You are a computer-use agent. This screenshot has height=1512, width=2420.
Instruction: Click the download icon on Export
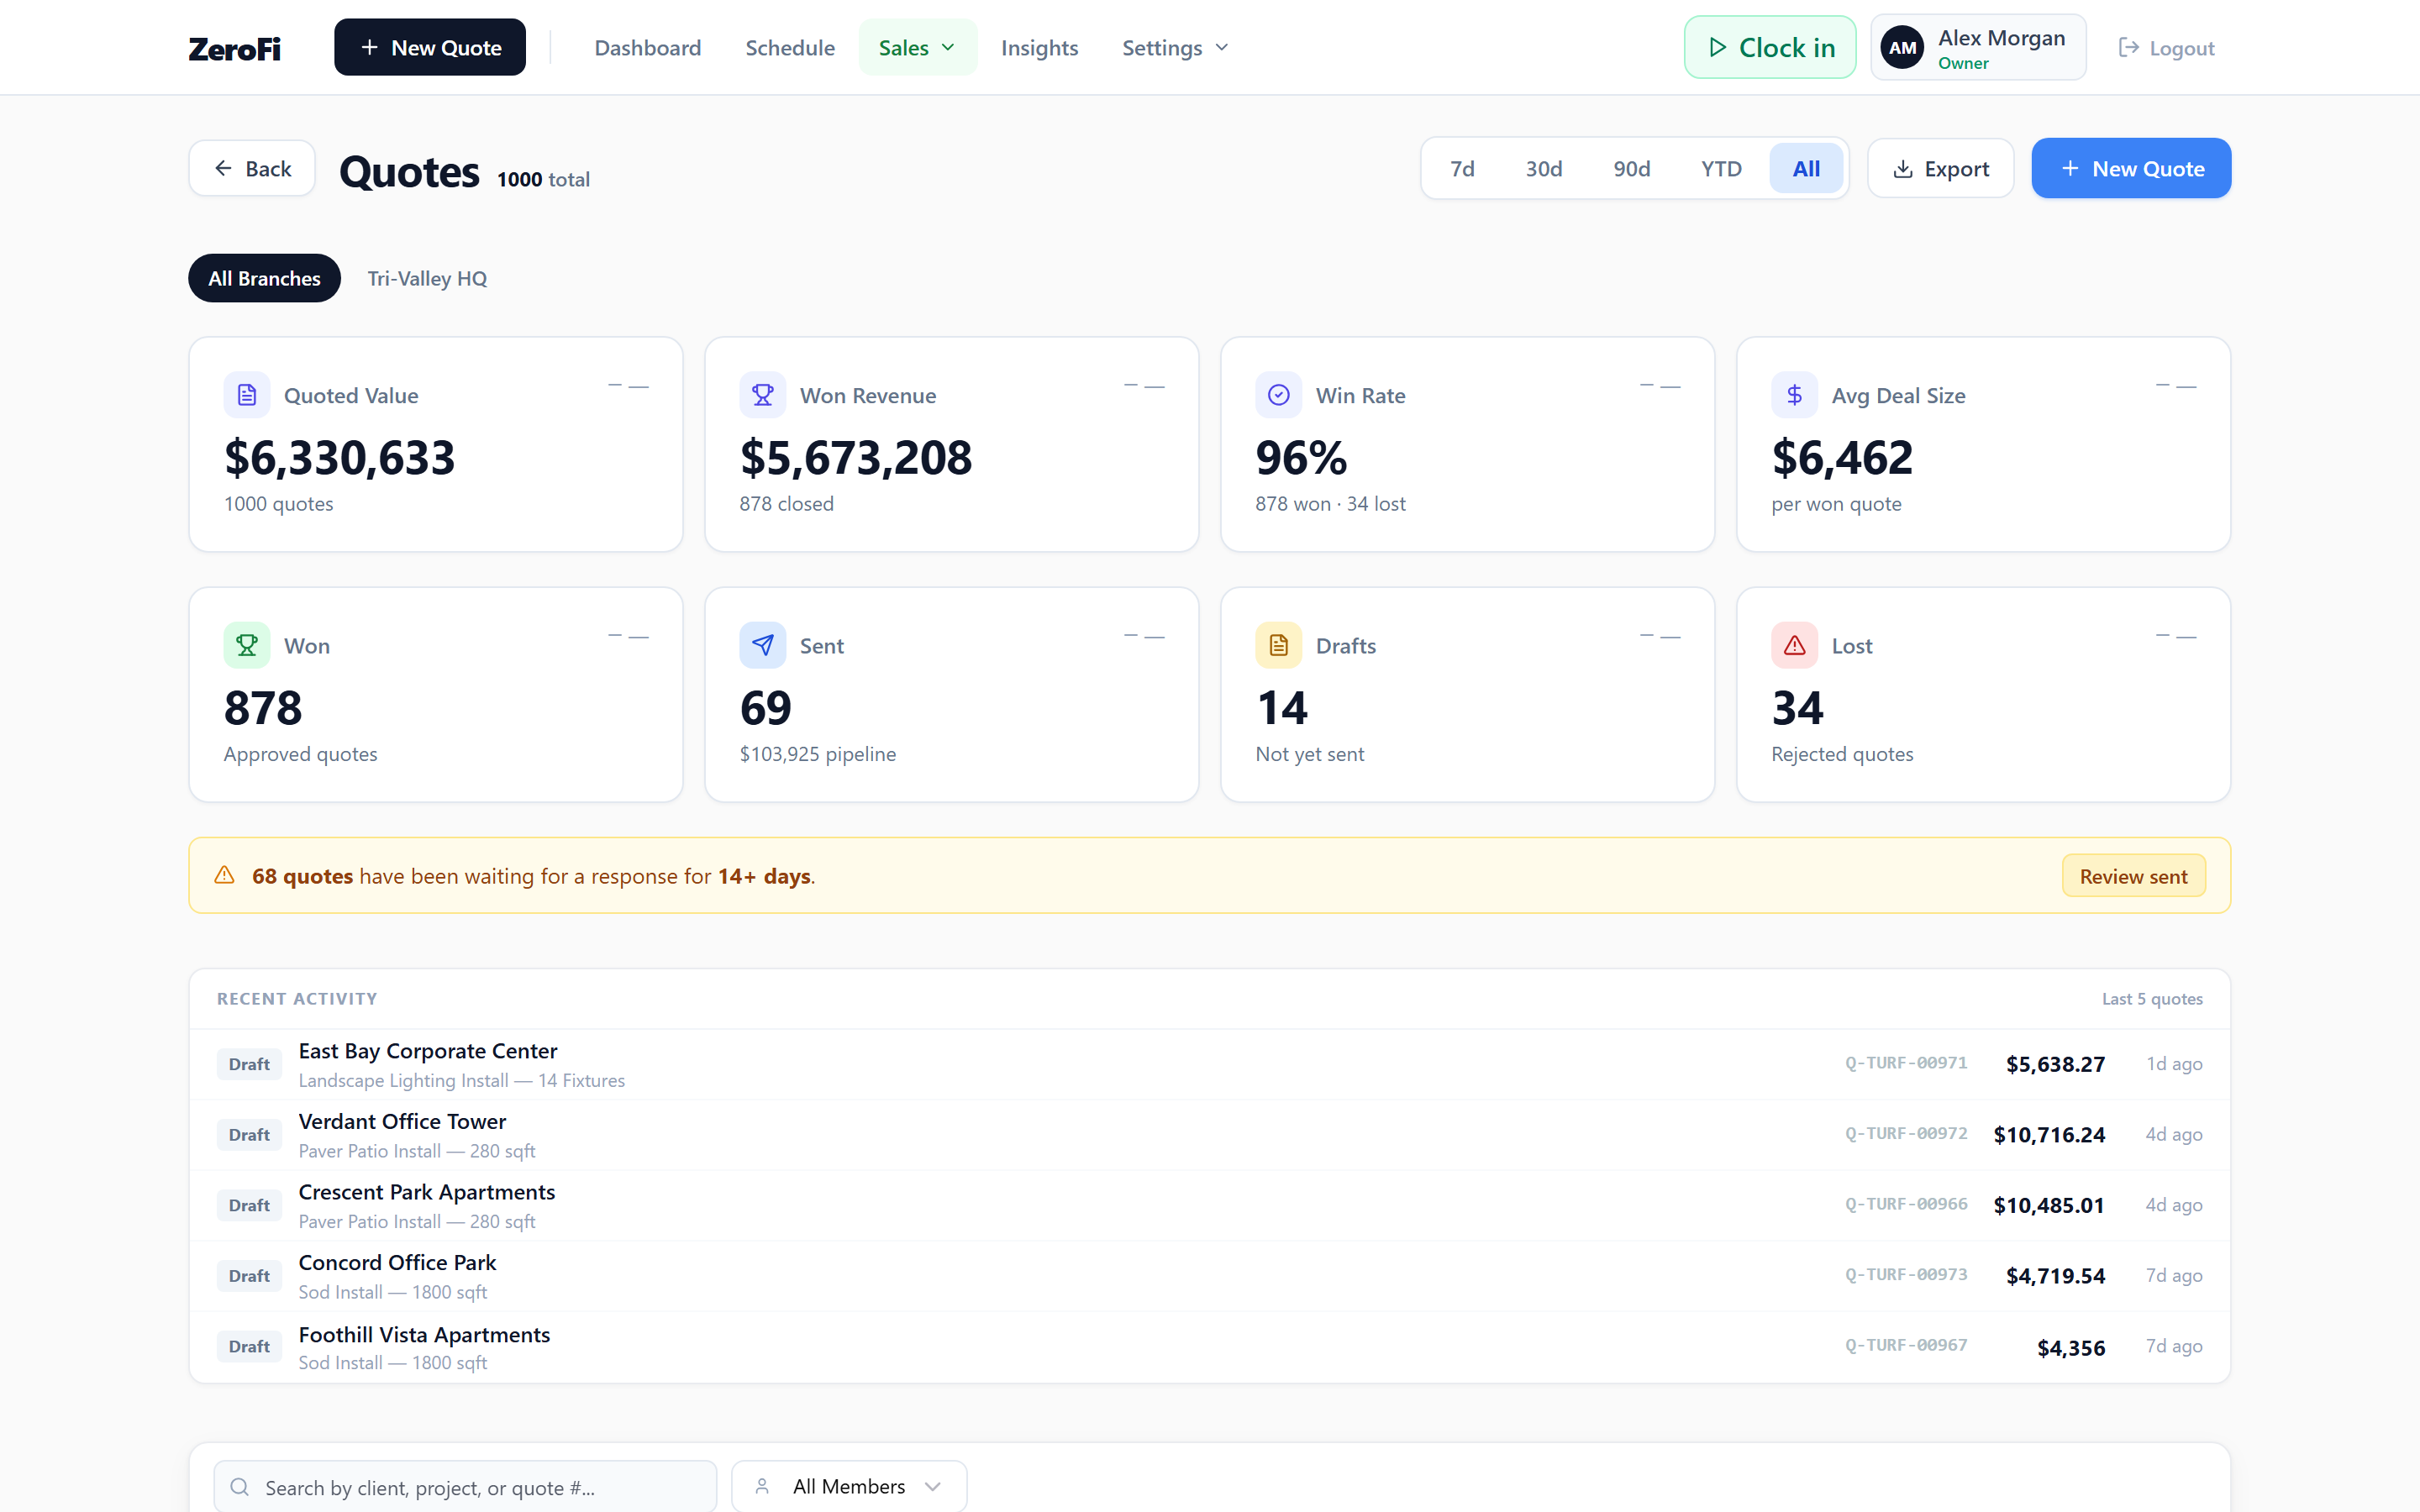pyautogui.click(x=1903, y=169)
